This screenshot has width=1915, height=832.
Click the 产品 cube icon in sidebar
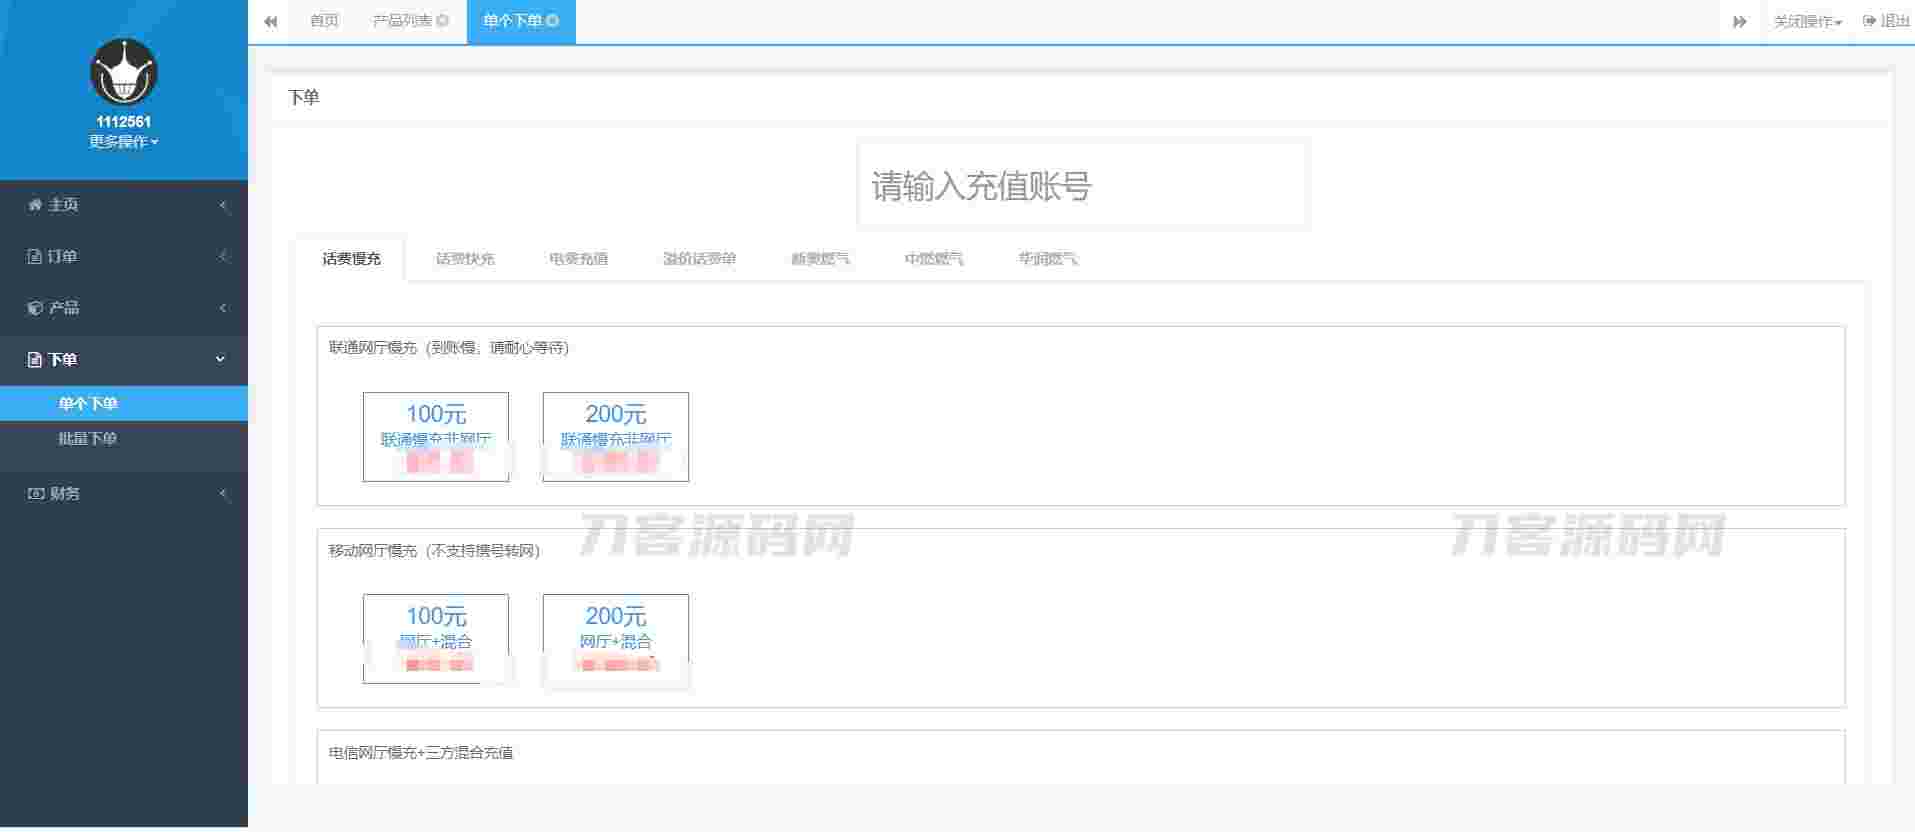[35, 308]
